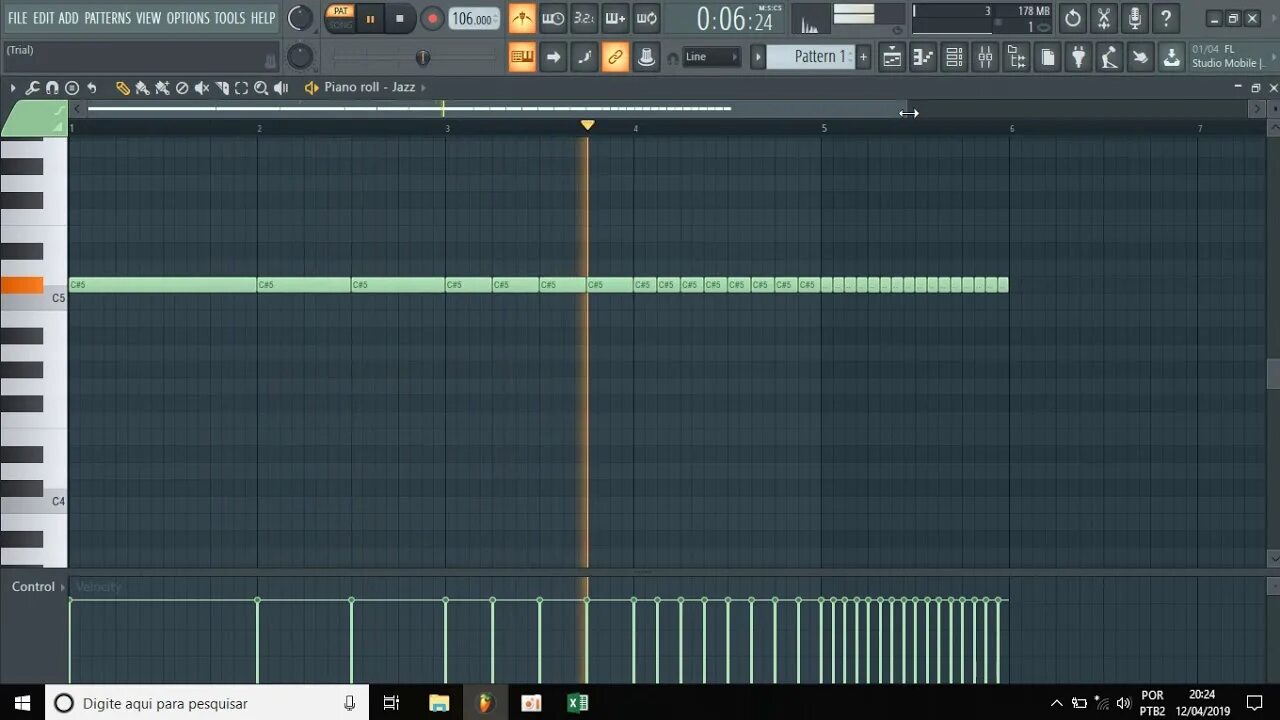Select the Paint brush tool

tap(143, 88)
